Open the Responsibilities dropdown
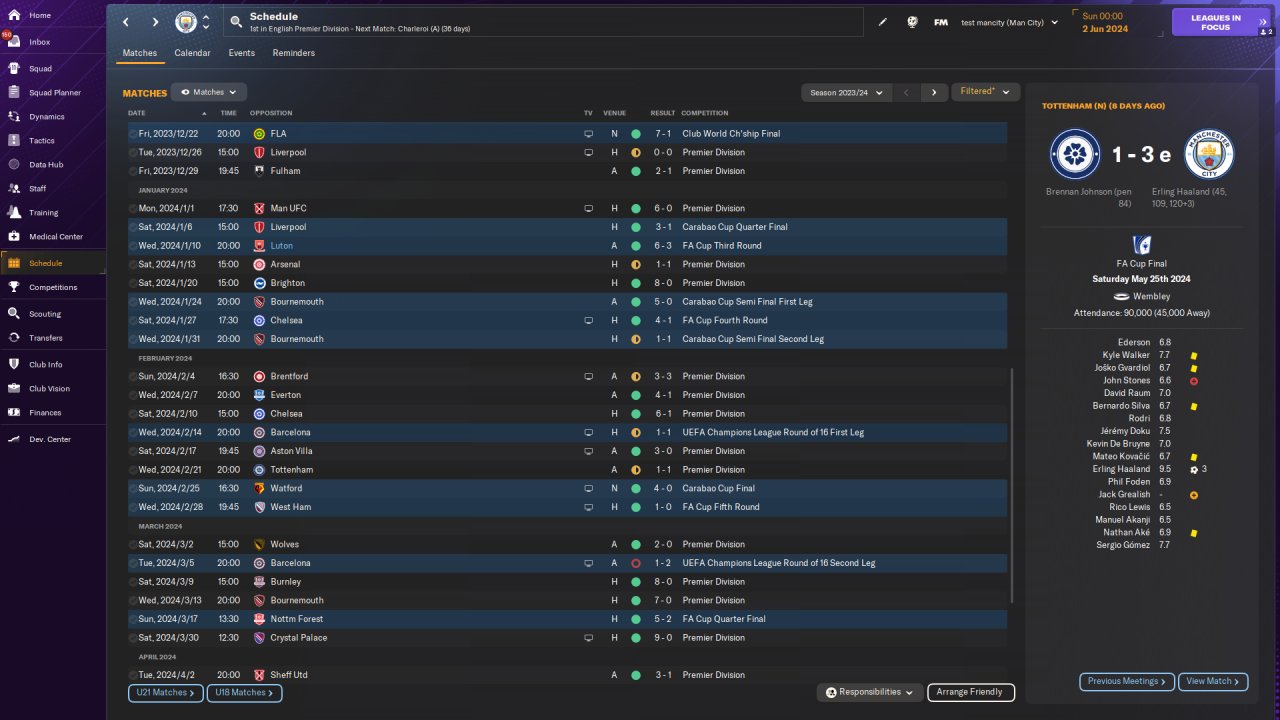 coord(869,692)
